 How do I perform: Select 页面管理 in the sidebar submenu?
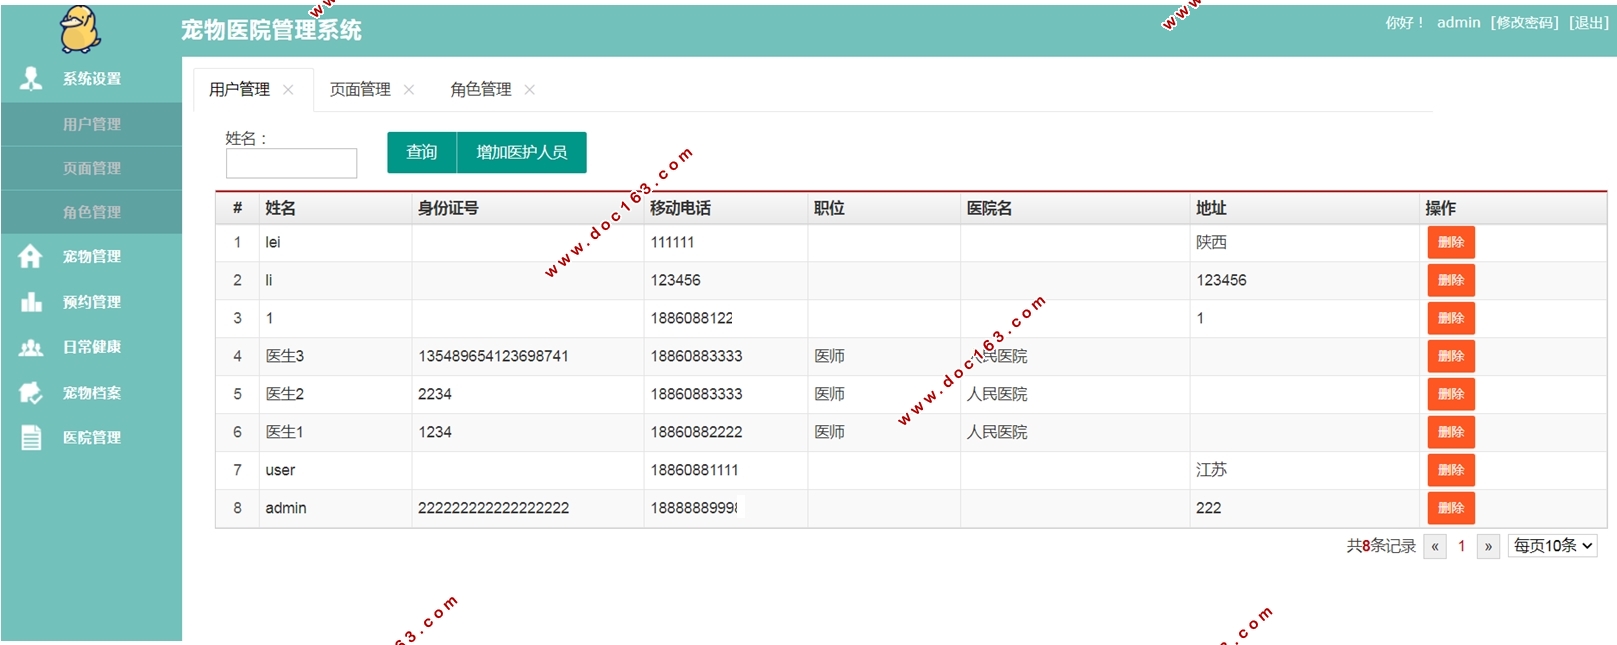tap(91, 168)
